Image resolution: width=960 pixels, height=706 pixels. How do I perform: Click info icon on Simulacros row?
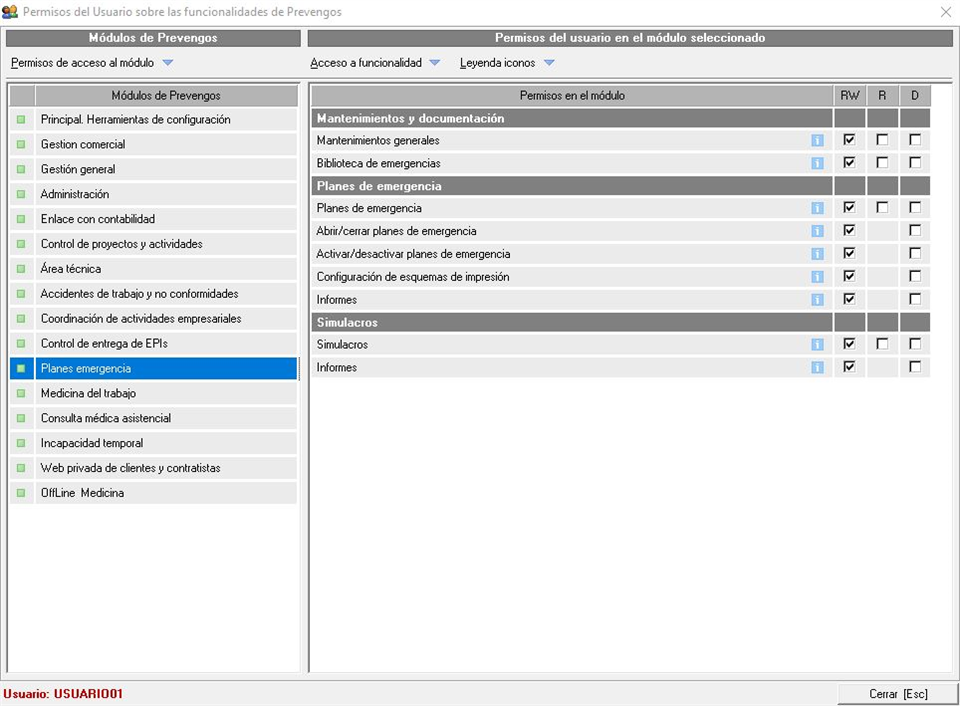(817, 345)
